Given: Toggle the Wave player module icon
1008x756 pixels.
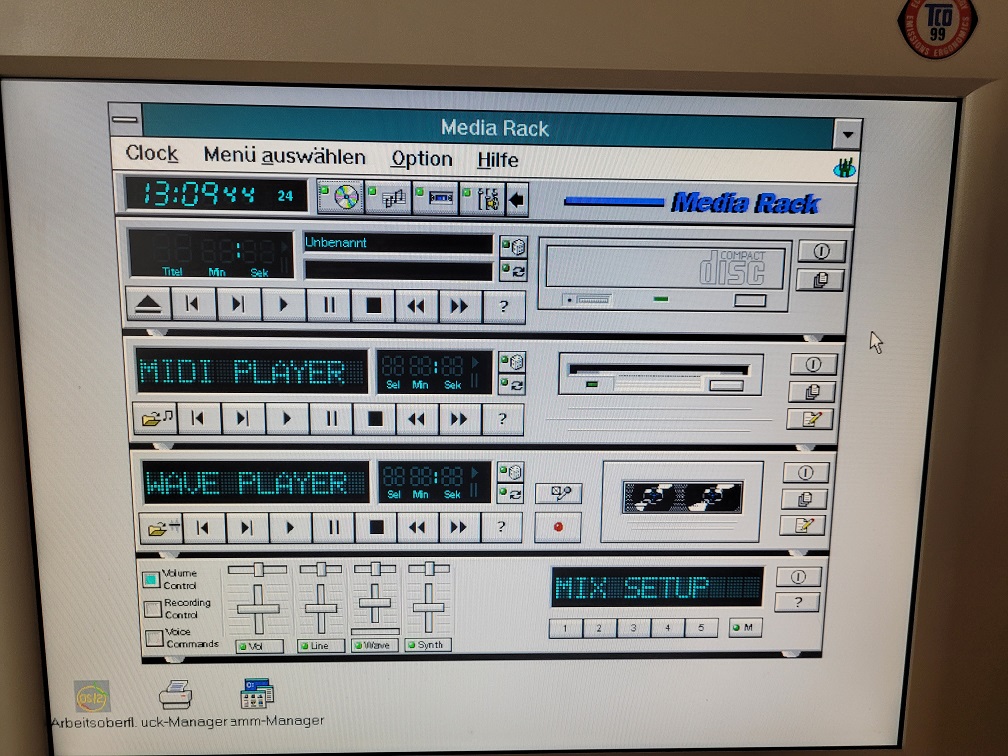Looking at the screenshot, I should (x=436, y=199).
